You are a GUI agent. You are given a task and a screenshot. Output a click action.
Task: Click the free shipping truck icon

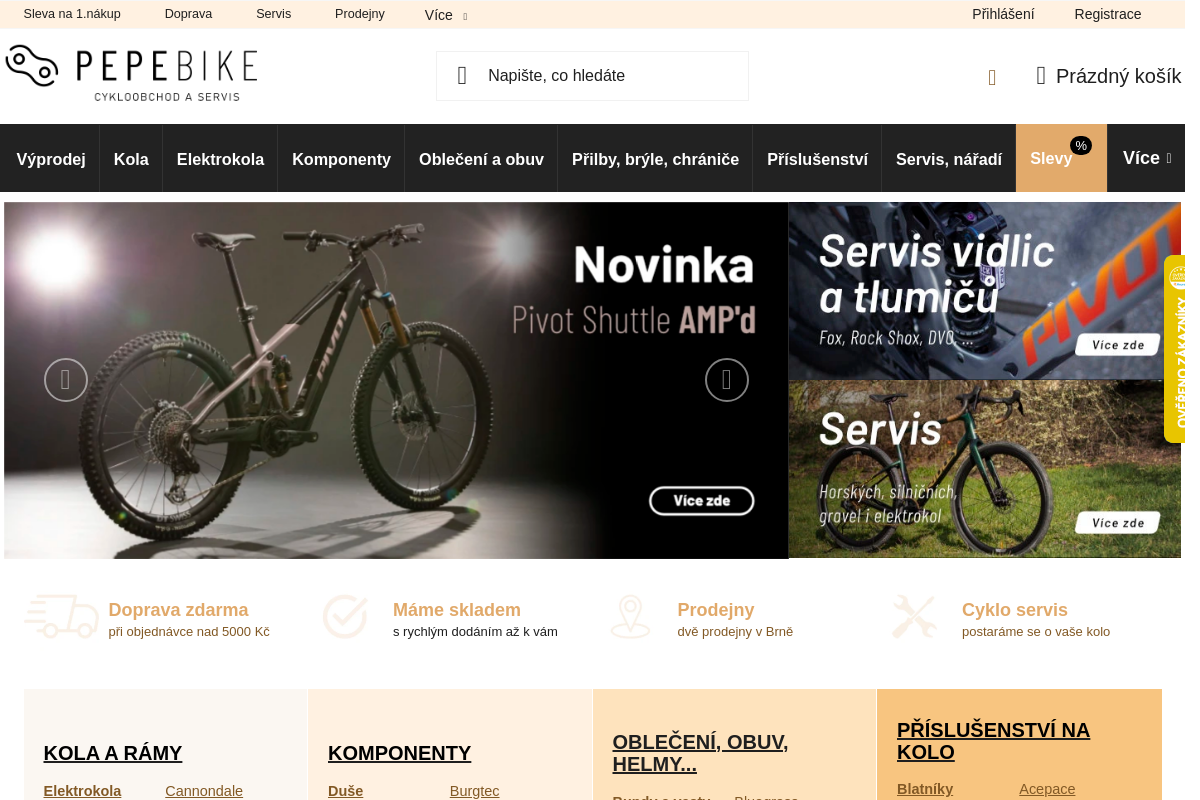tap(61, 617)
